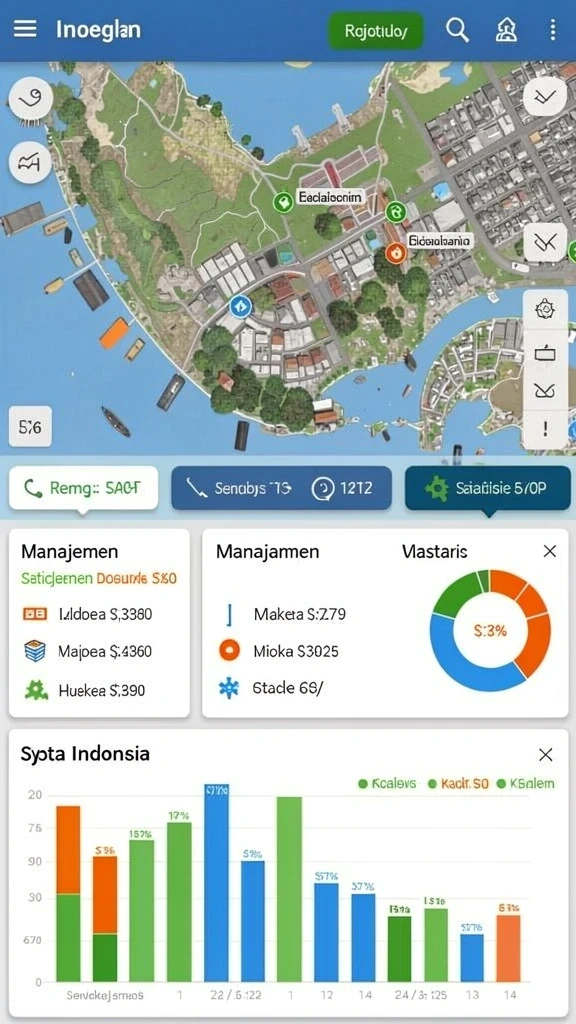Click the tall green bar right of the 5% bar
Viewport: 576px width, 1024px height.
coord(289,889)
